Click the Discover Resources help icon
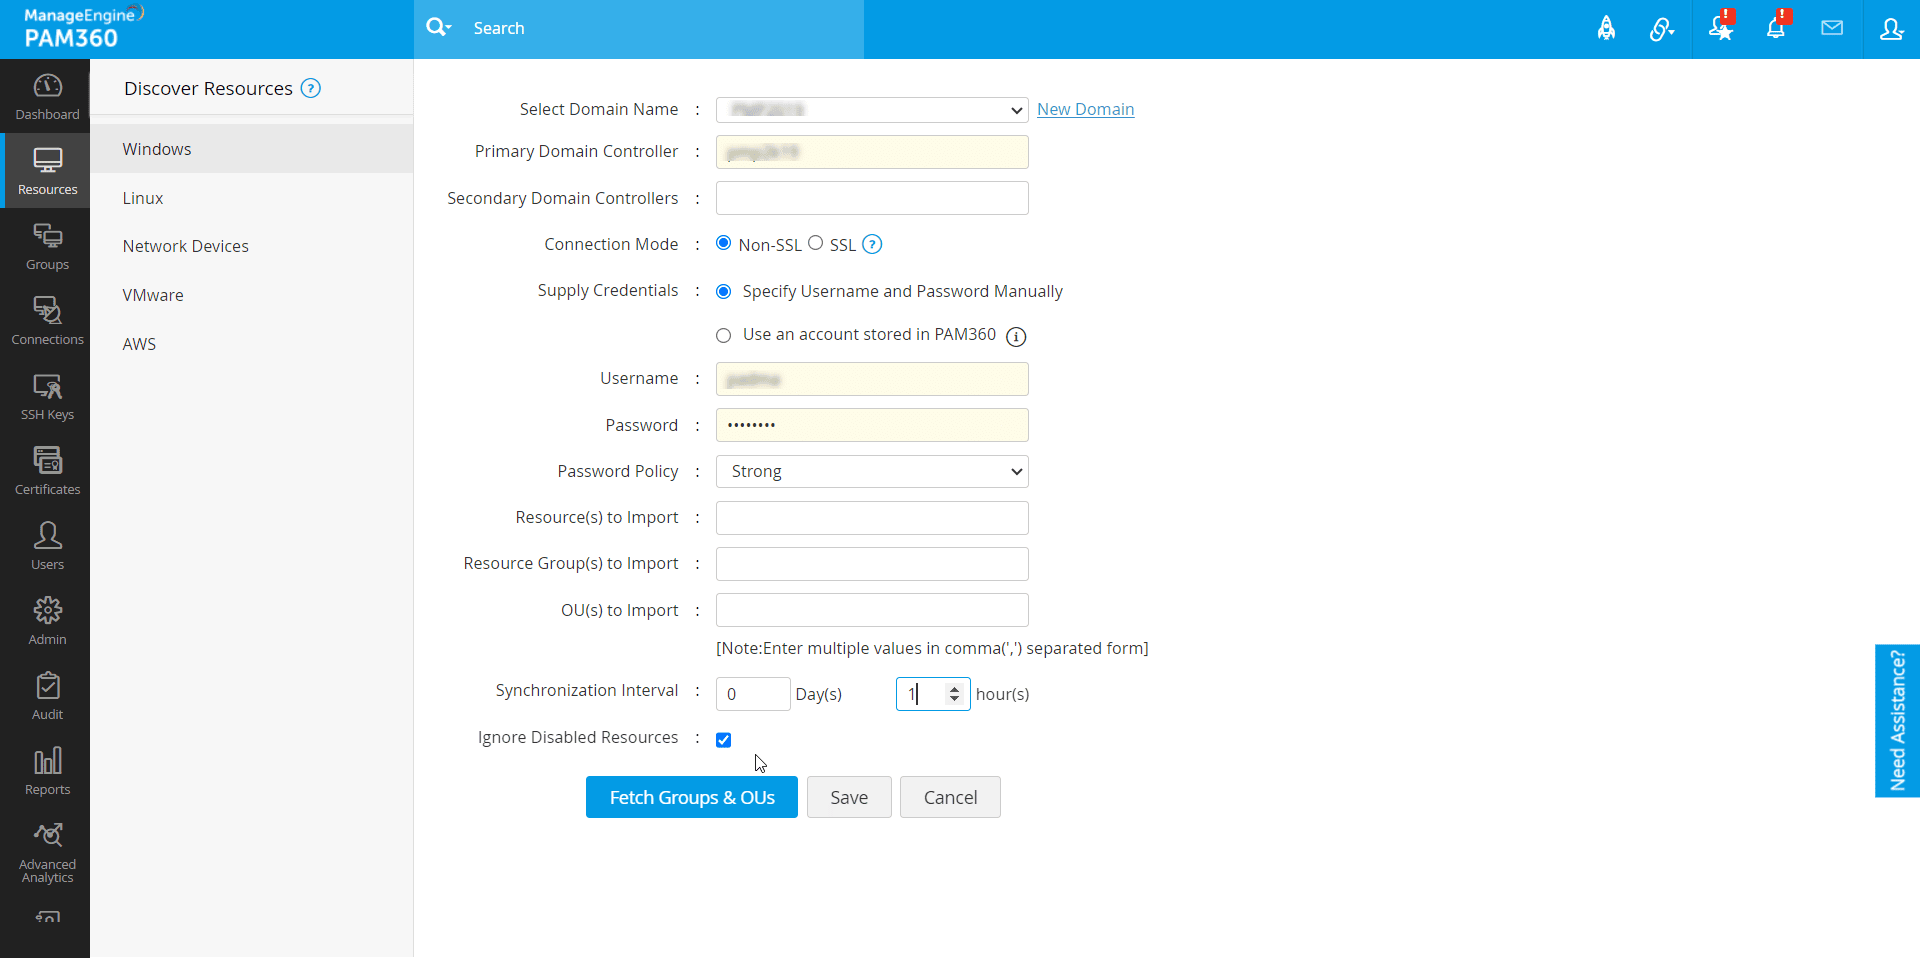 click(x=311, y=88)
